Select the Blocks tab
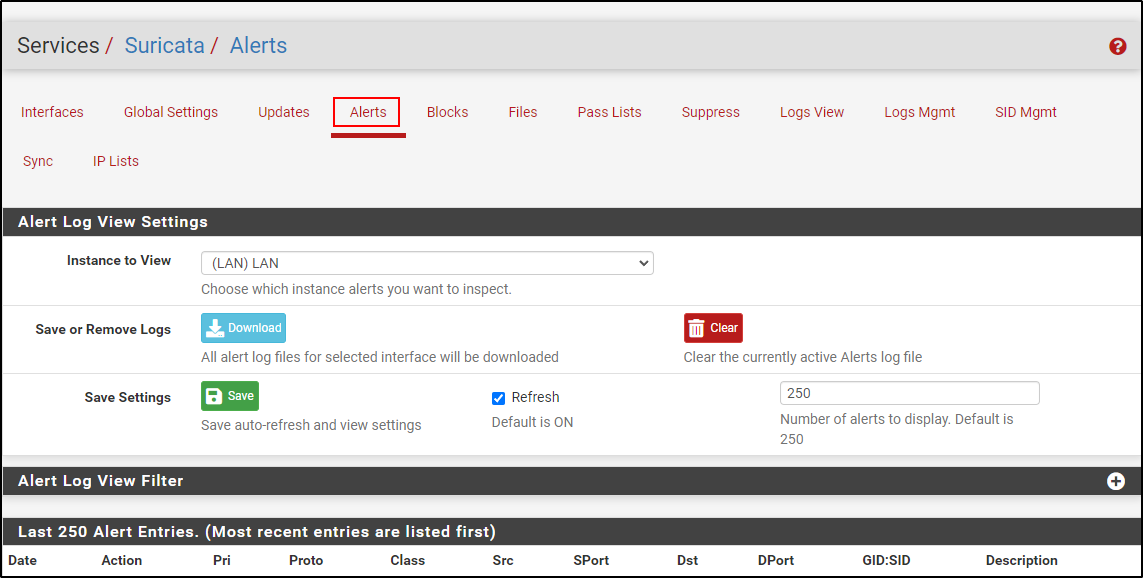The width and height of the screenshot is (1143, 578). (x=447, y=112)
